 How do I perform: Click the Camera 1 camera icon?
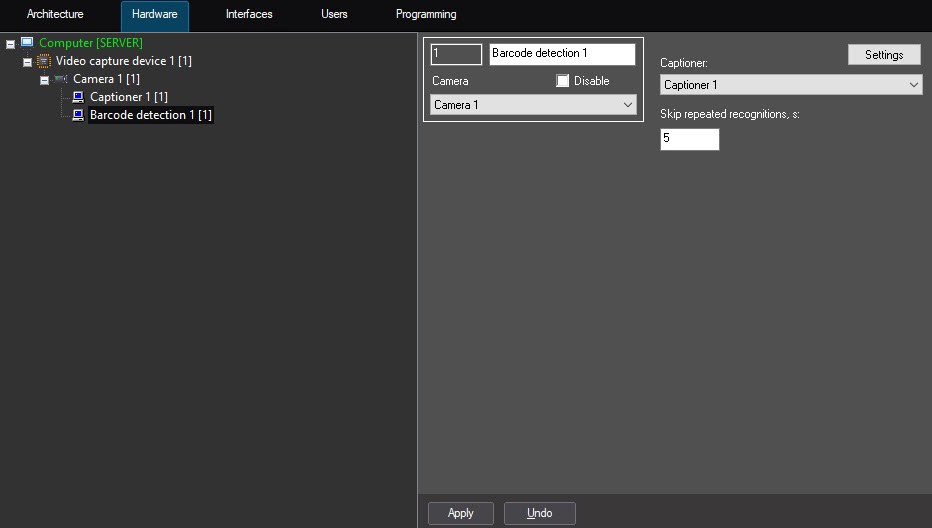61,78
